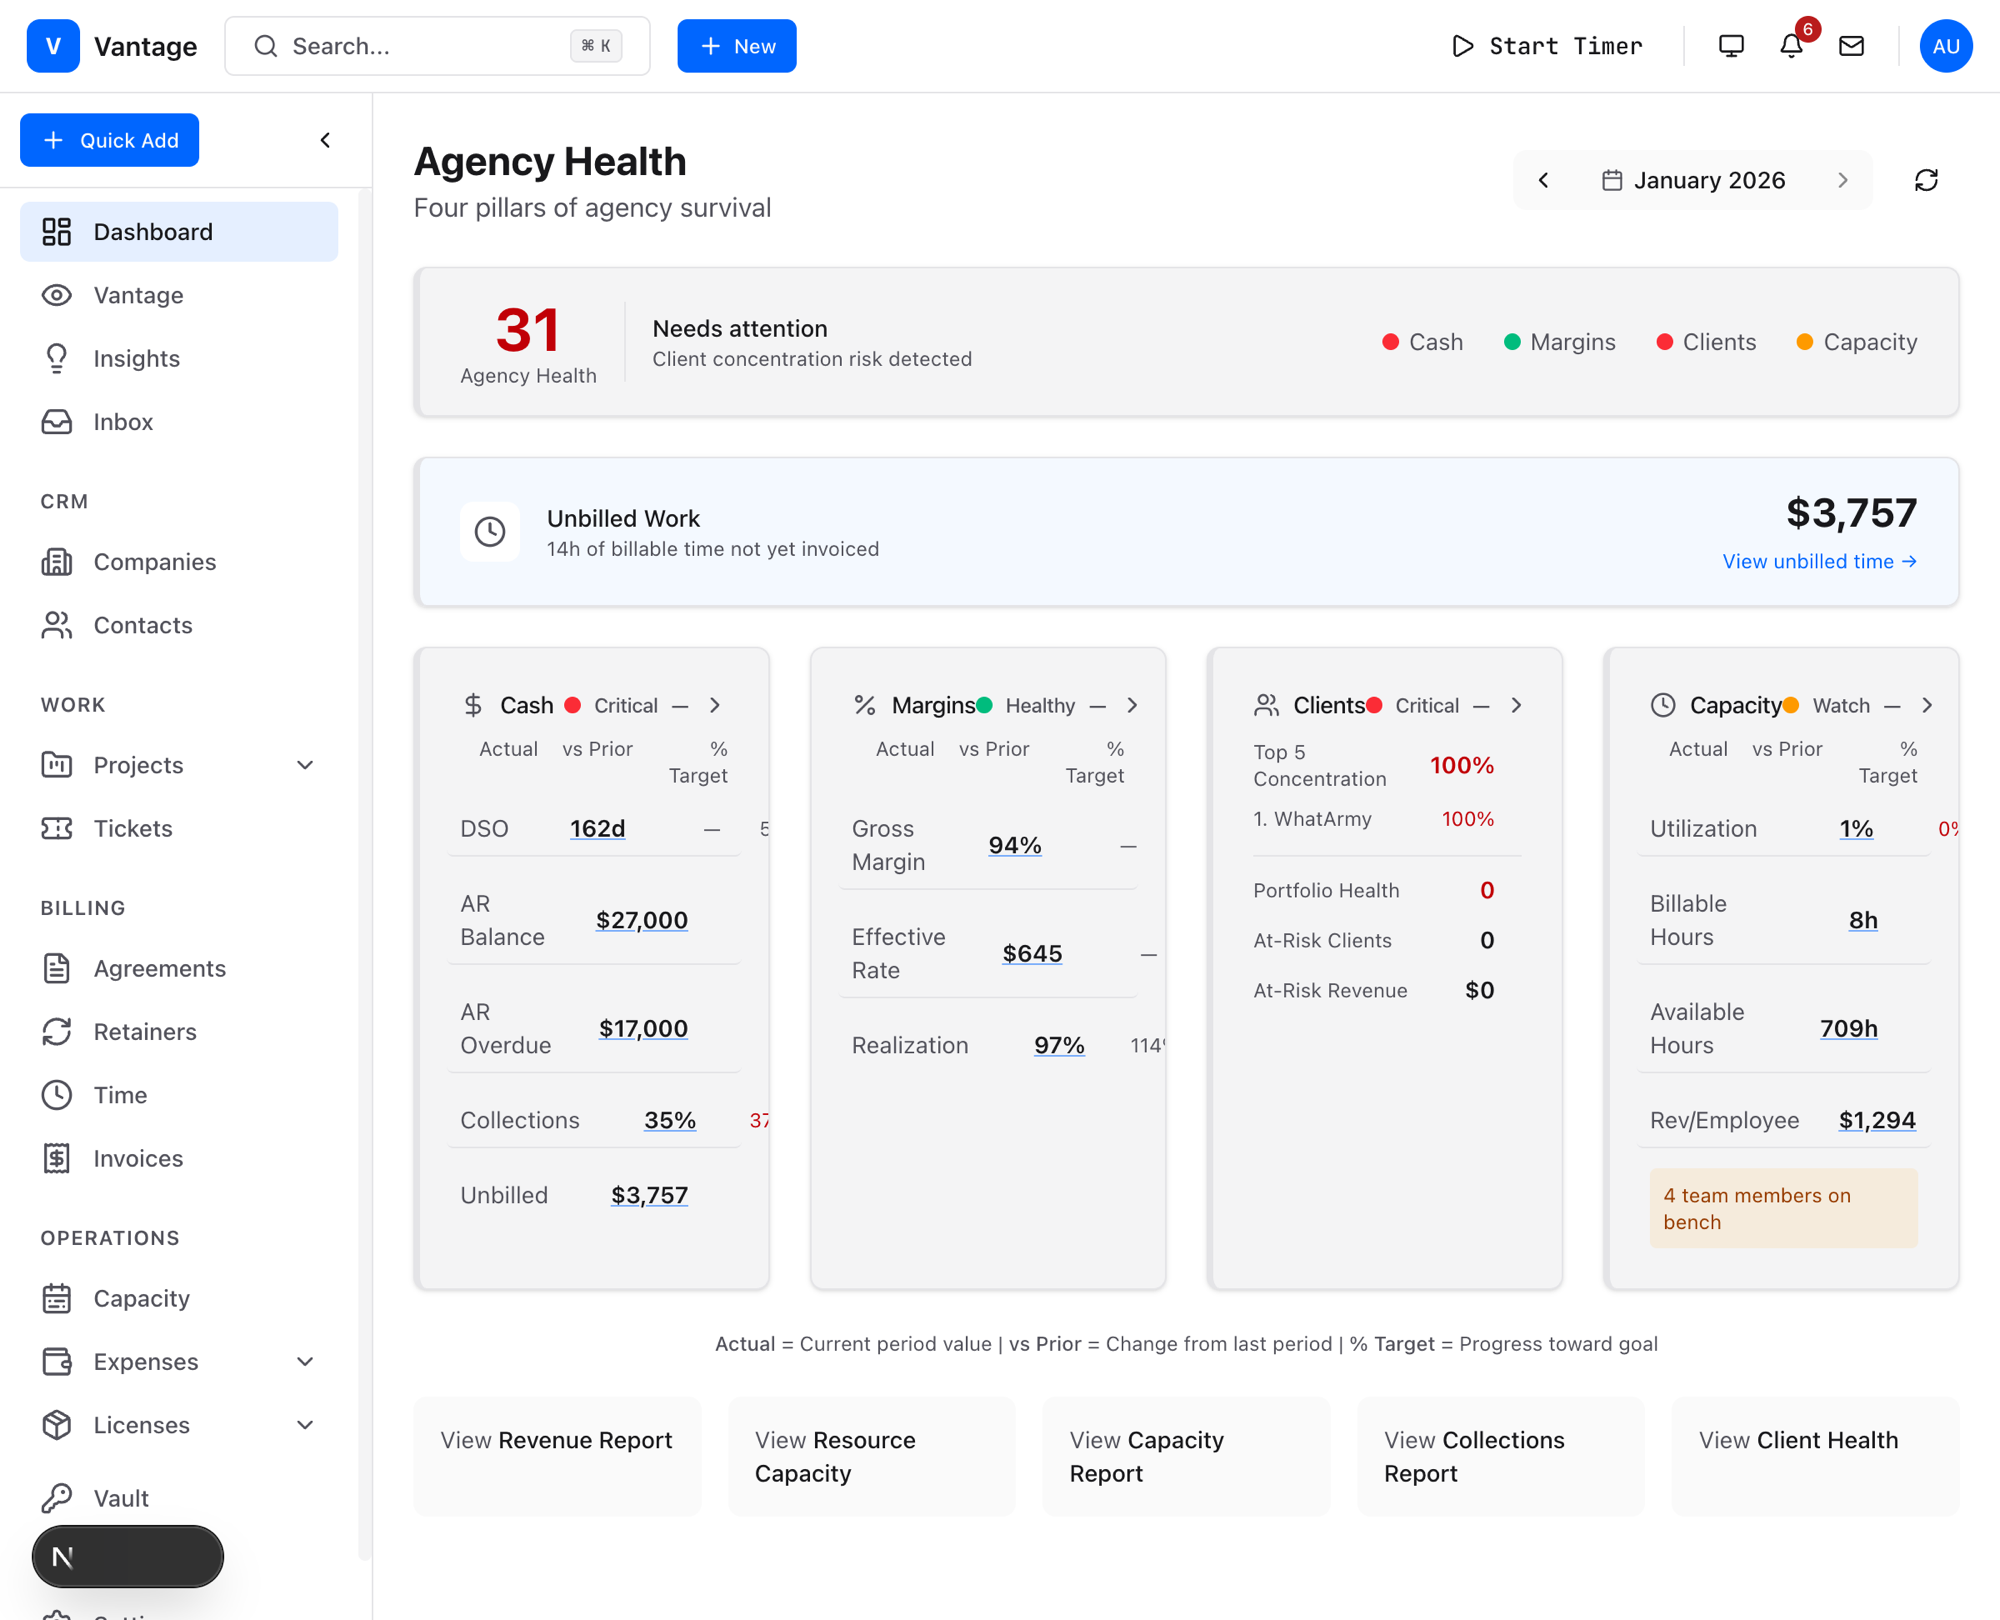The image size is (2000, 1620).
Task: Click the AU user avatar
Action: 1945,46
